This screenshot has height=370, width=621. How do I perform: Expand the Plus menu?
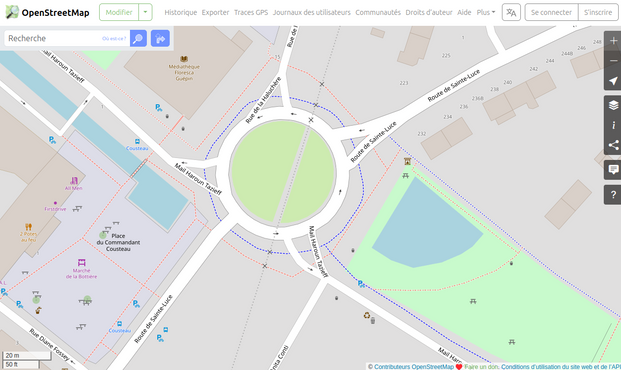click(486, 12)
